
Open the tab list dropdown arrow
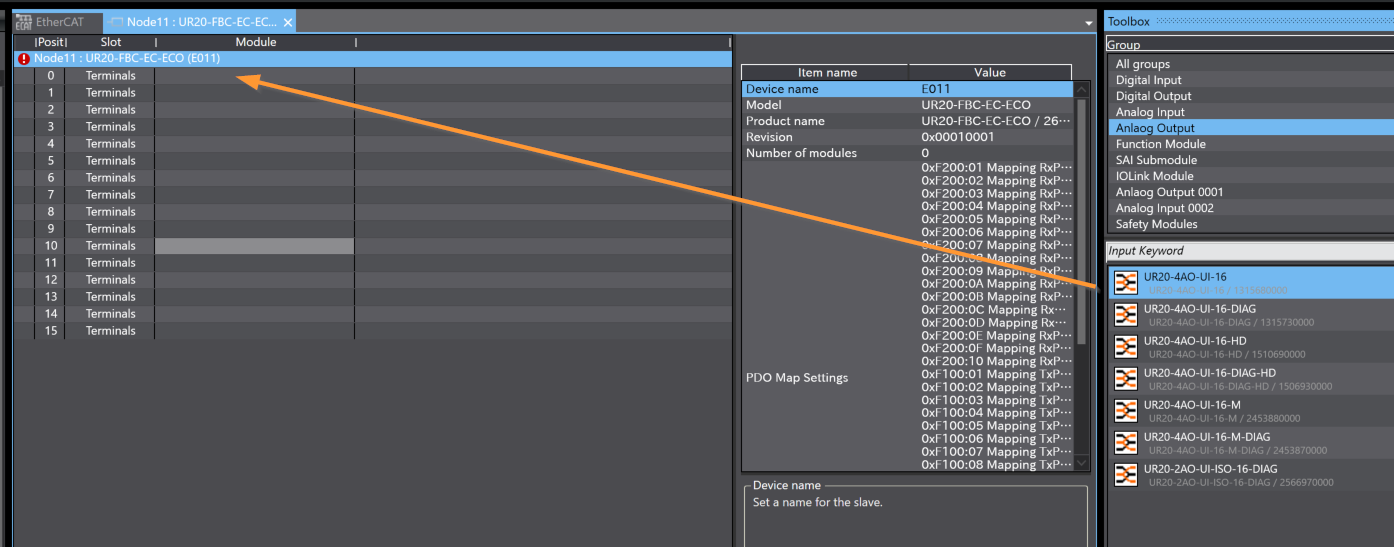tap(1088, 23)
